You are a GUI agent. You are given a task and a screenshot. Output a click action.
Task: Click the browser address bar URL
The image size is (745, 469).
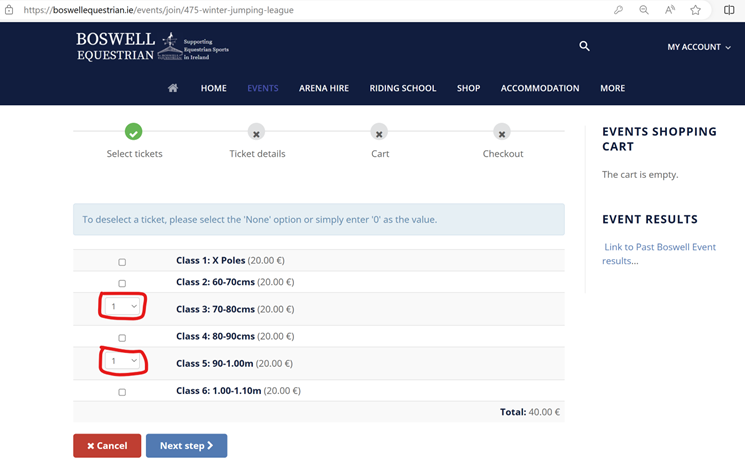click(158, 10)
